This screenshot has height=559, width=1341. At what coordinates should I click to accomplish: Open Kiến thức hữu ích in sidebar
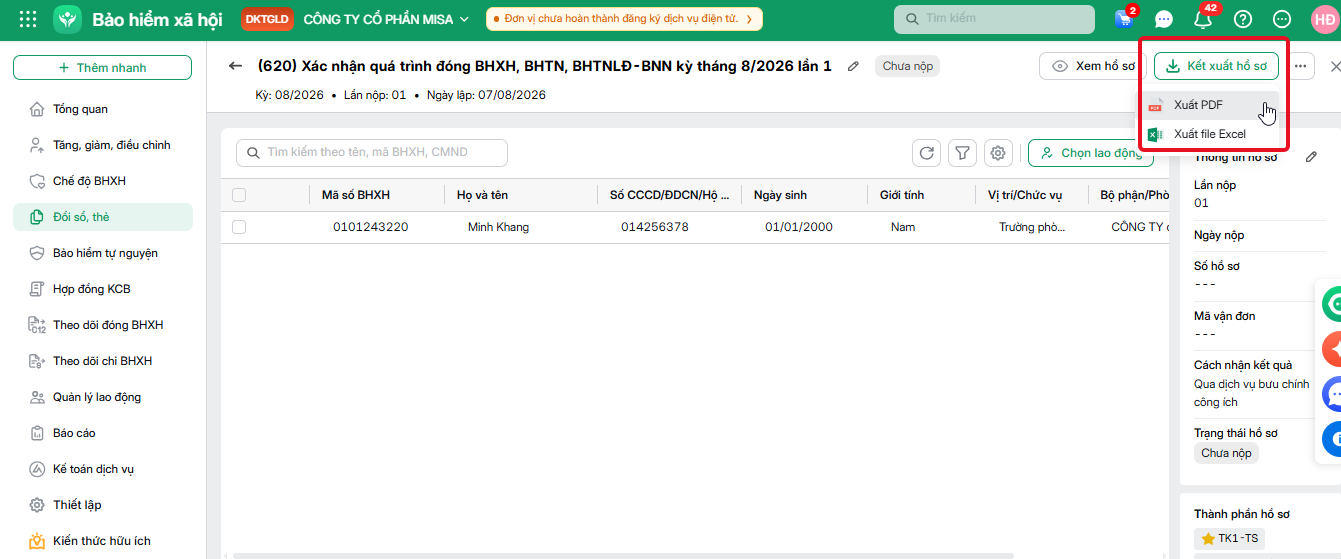pos(103,541)
